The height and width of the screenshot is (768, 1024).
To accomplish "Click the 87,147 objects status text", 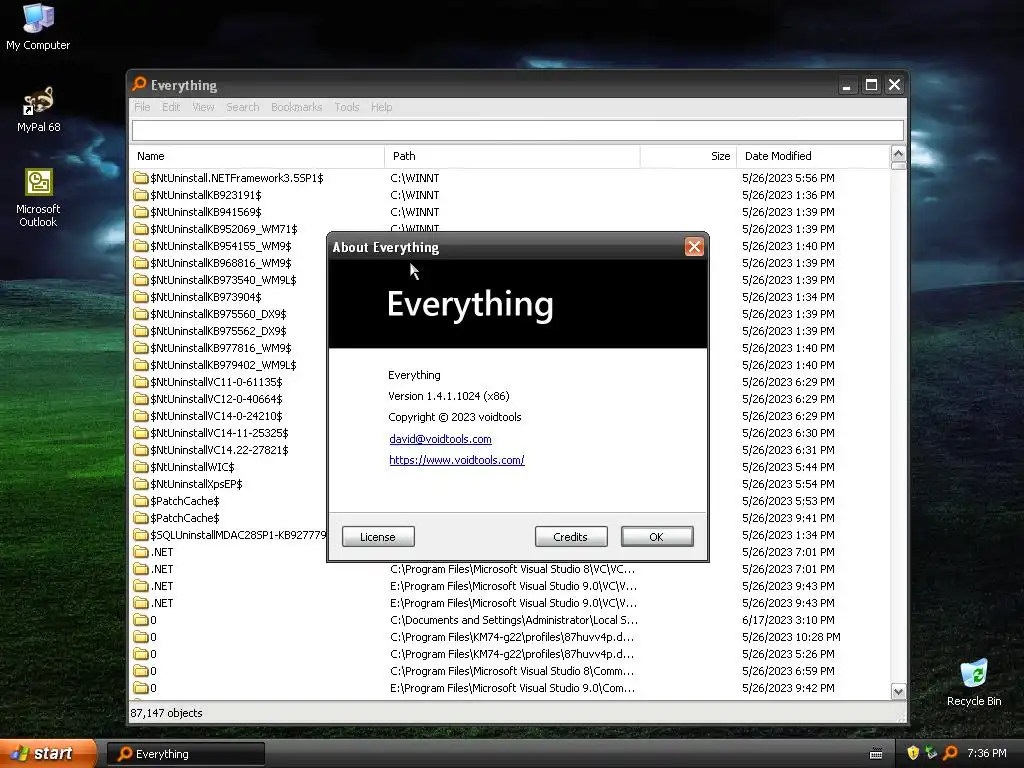I will (x=167, y=713).
